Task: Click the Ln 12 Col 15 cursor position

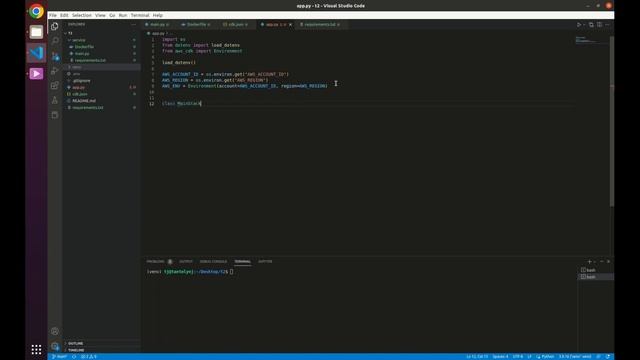Action: [x=477, y=357]
